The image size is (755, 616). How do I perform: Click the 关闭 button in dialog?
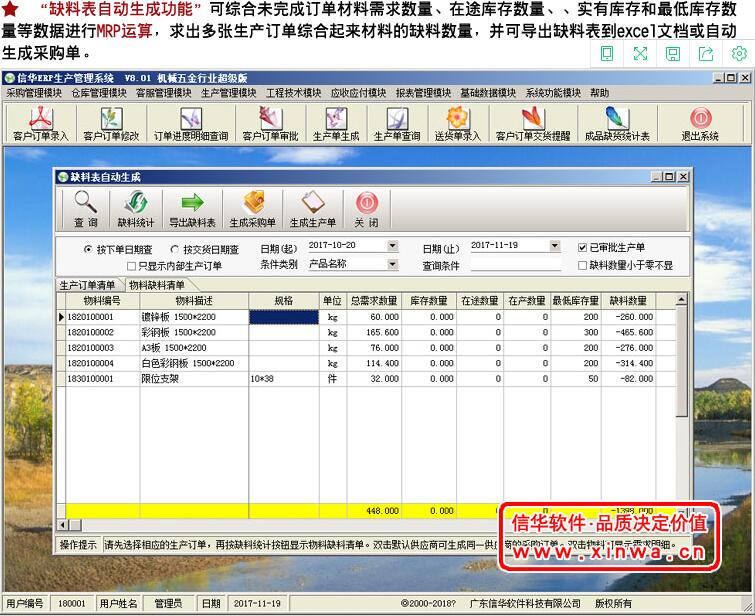tap(367, 209)
